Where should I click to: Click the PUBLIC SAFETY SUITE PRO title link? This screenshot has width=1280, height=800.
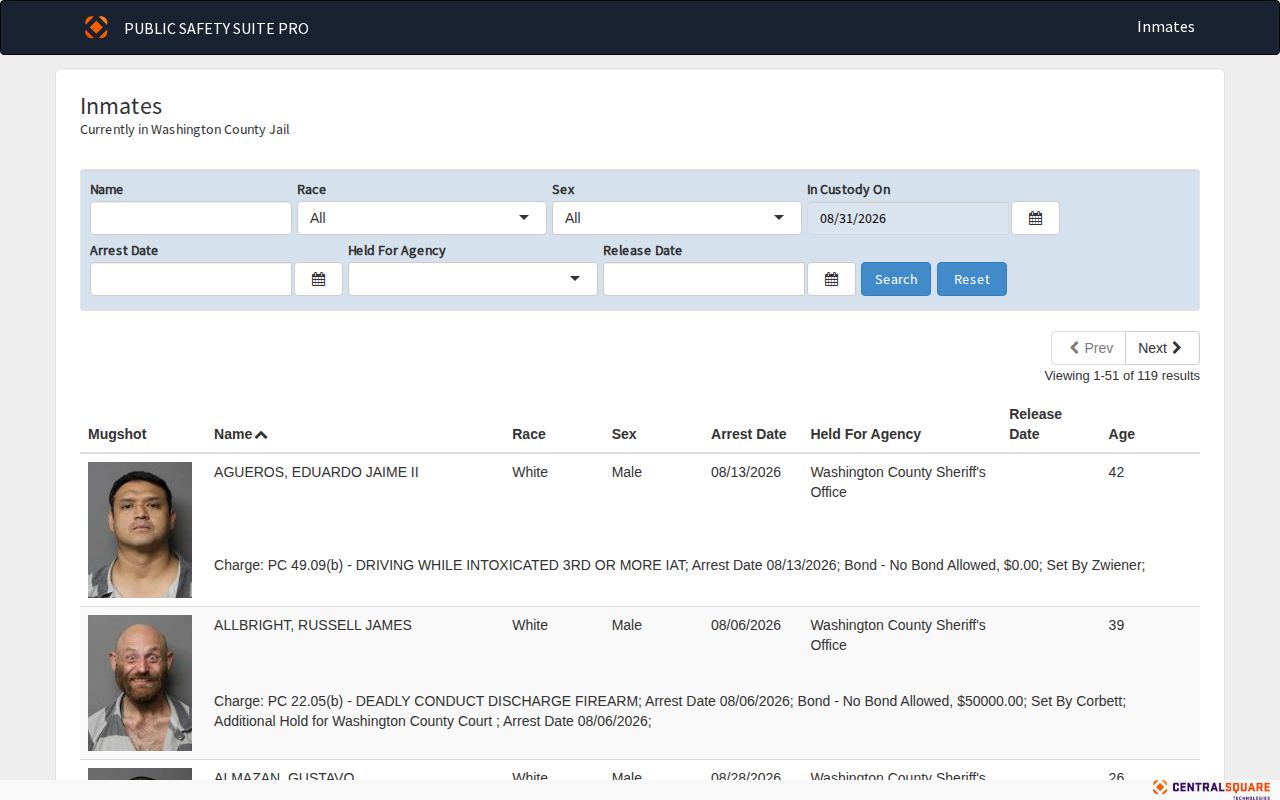[216, 28]
